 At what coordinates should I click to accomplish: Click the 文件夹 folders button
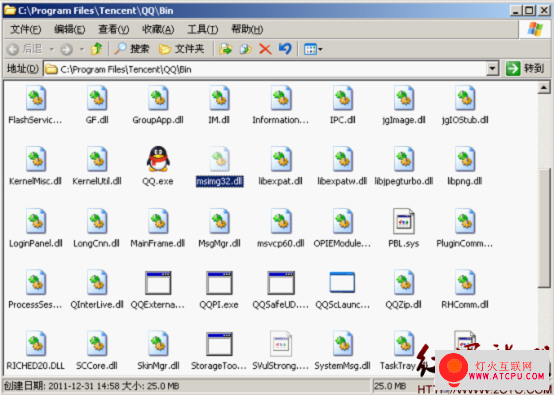click(182, 49)
